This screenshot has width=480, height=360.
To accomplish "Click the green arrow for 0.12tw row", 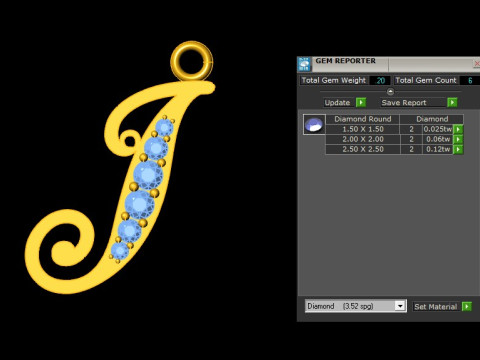I will click(x=458, y=149).
